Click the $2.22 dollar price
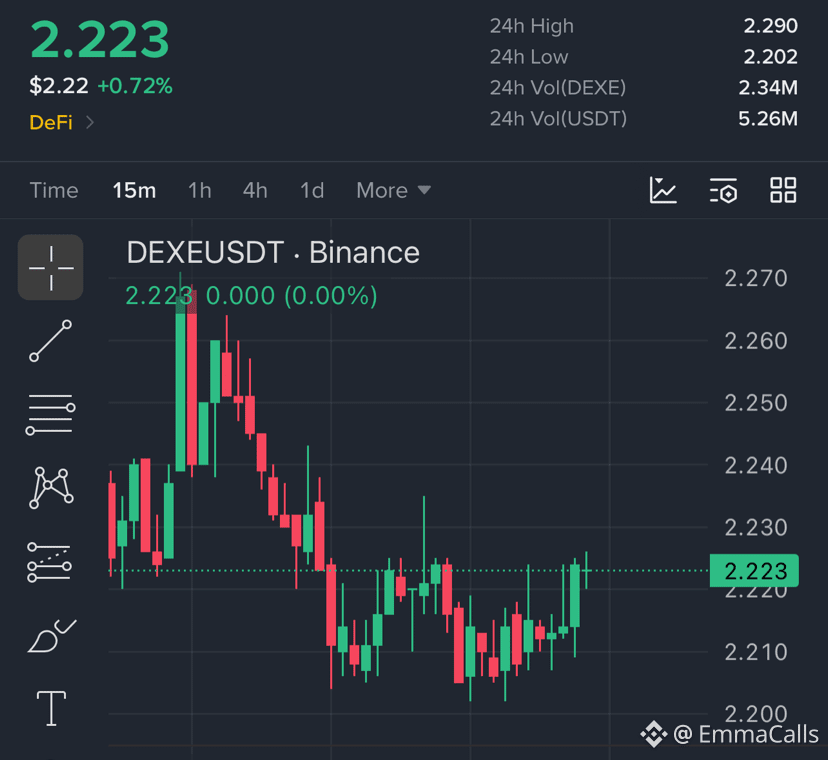This screenshot has height=760, width=828. click(59, 86)
